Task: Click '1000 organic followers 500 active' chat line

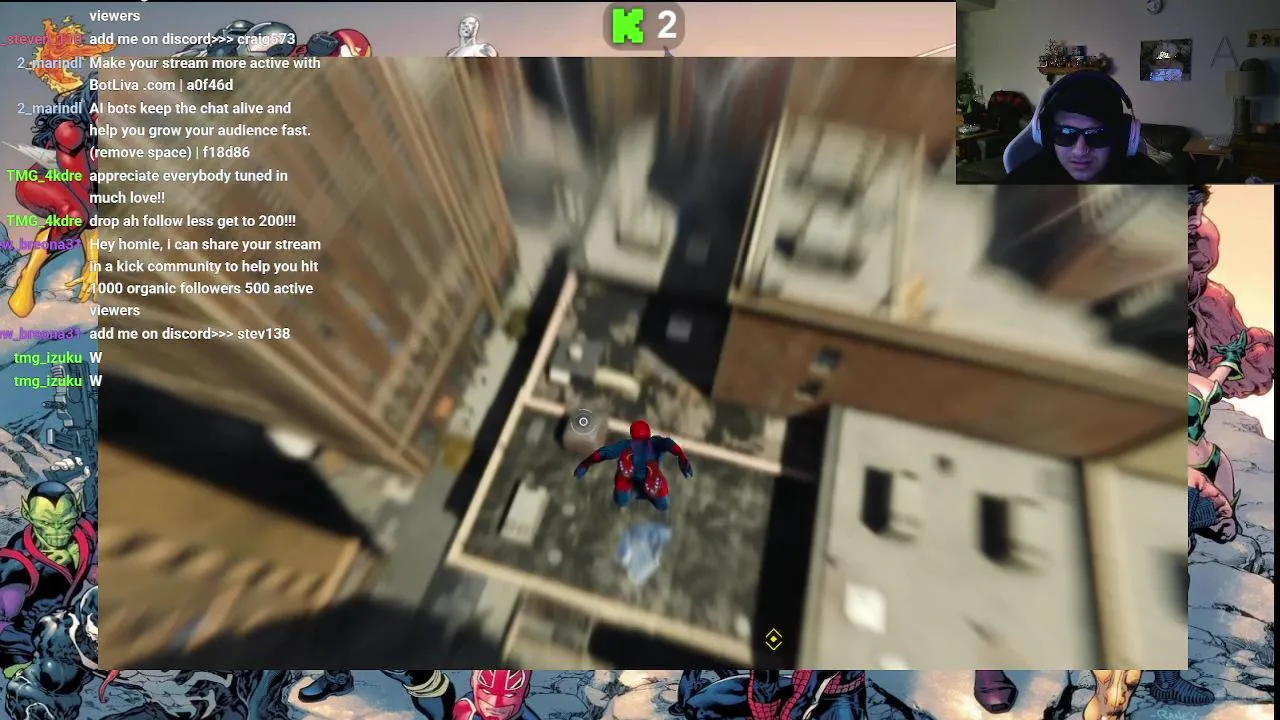Action: pyautogui.click(x=201, y=288)
